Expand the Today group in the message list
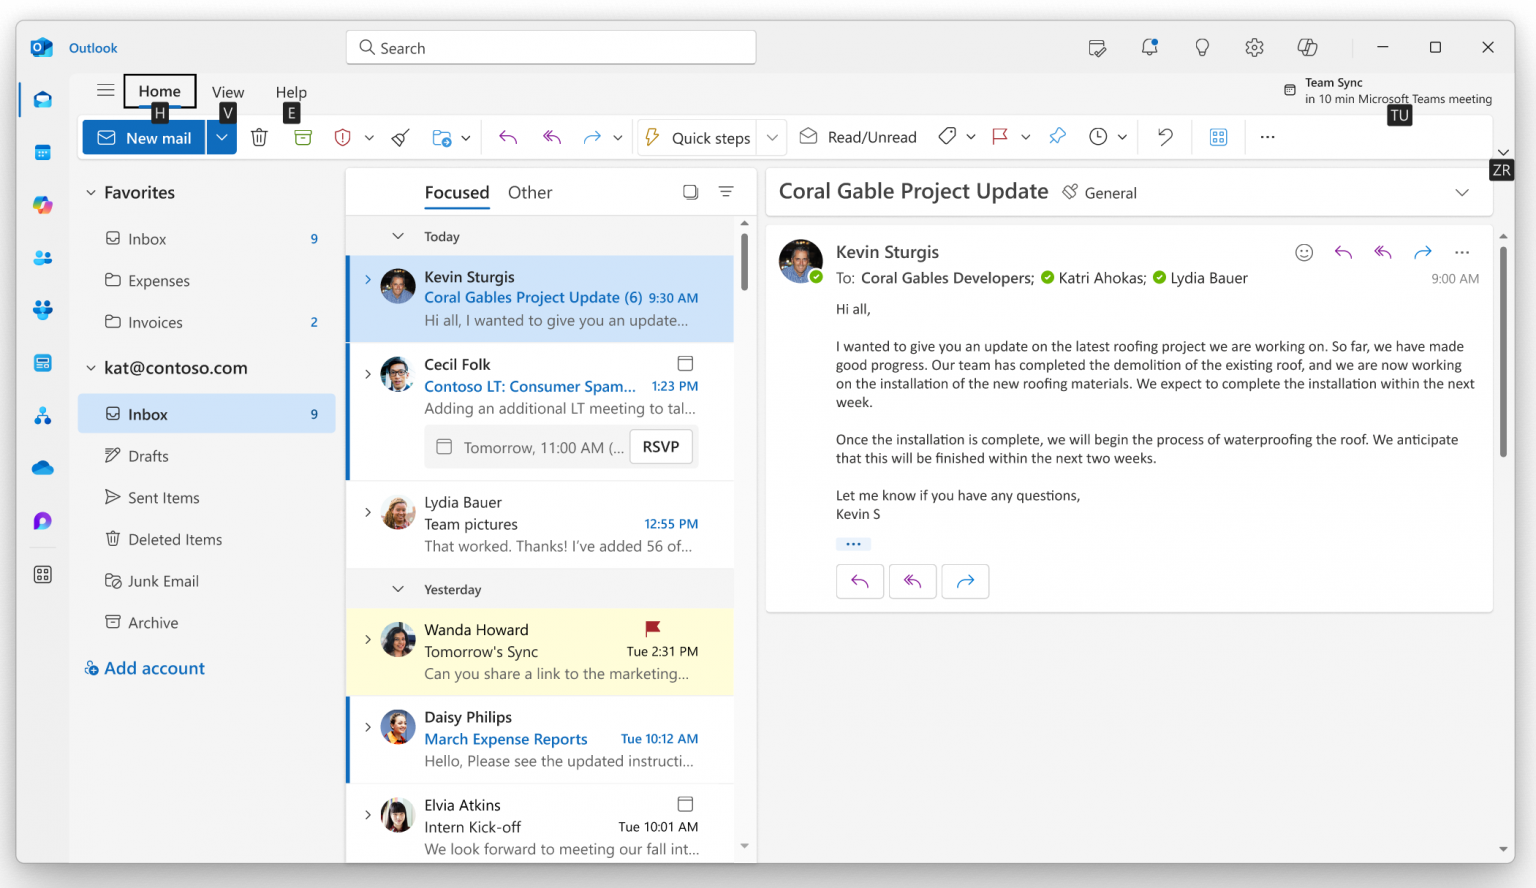Screen dimensions: 1536x888 [398, 236]
